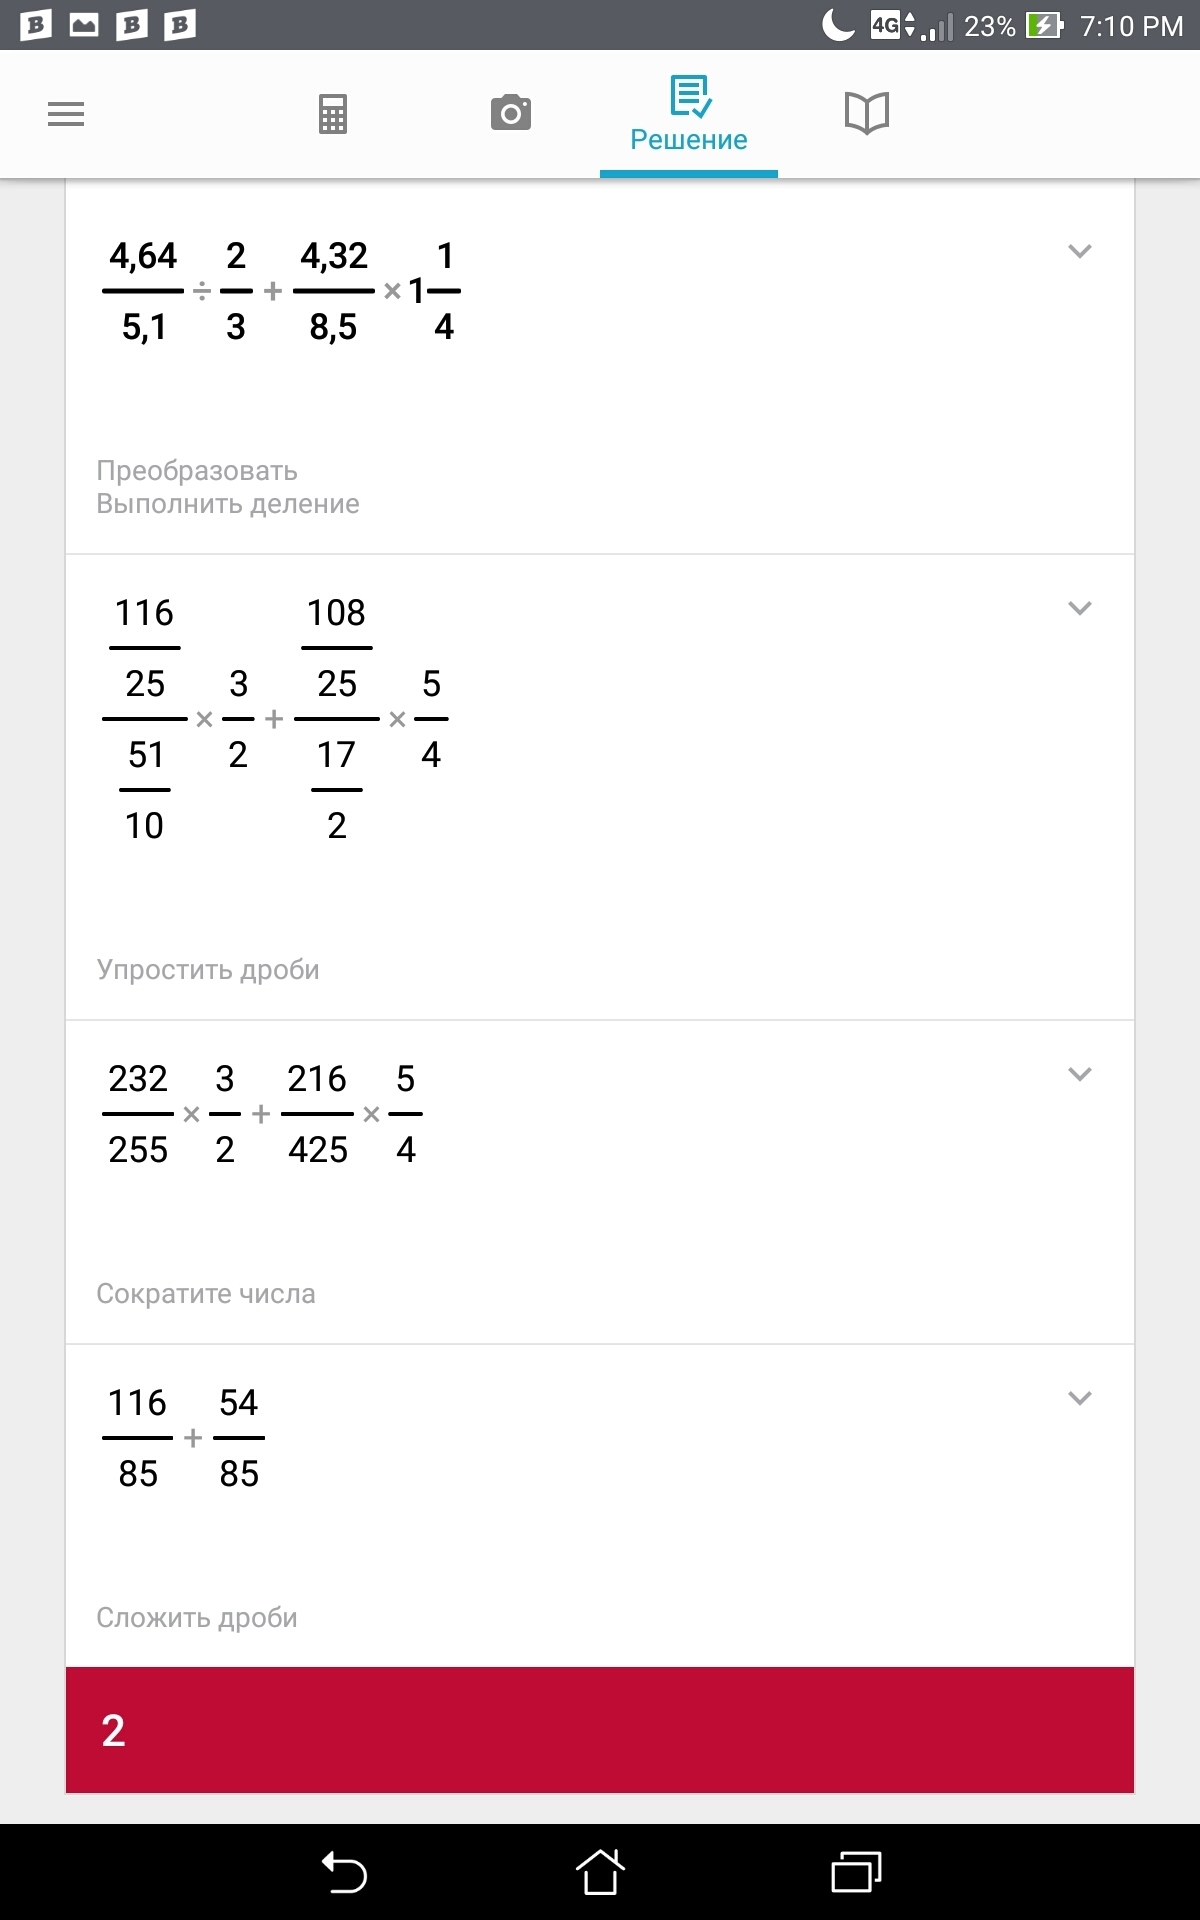Tap the Сложить дроби description
The height and width of the screenshot is (1920, 1200).
tap(197, 1618)
